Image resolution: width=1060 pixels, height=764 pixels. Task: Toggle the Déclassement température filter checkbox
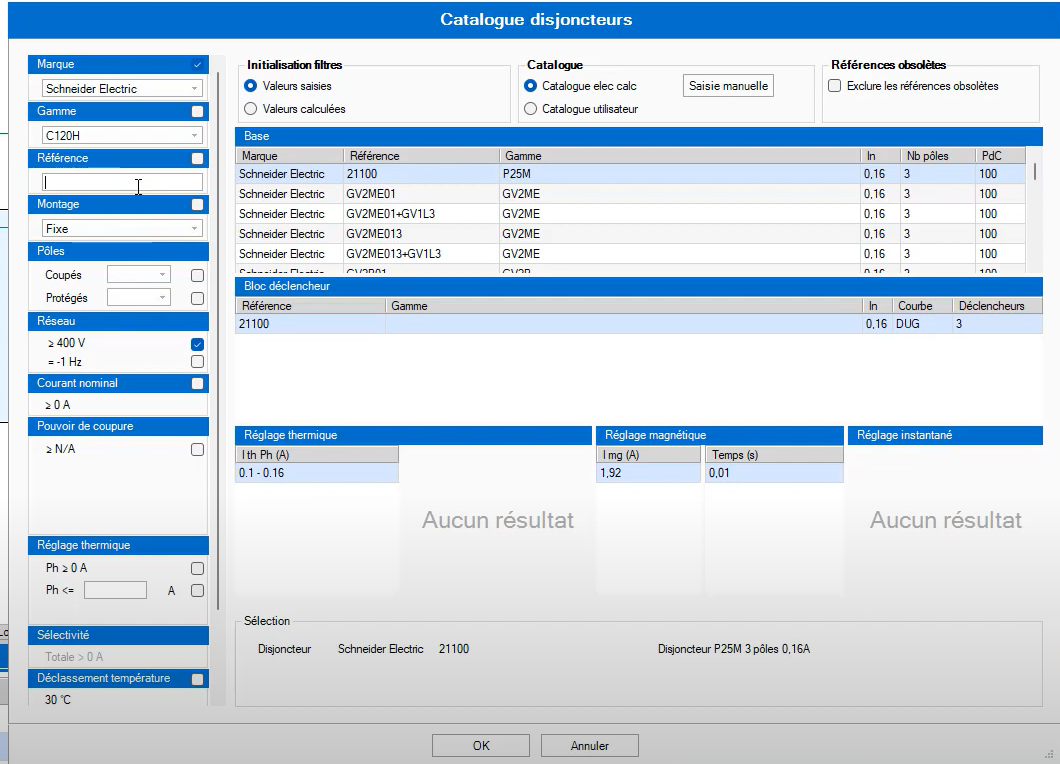click(x=199, y=678)
